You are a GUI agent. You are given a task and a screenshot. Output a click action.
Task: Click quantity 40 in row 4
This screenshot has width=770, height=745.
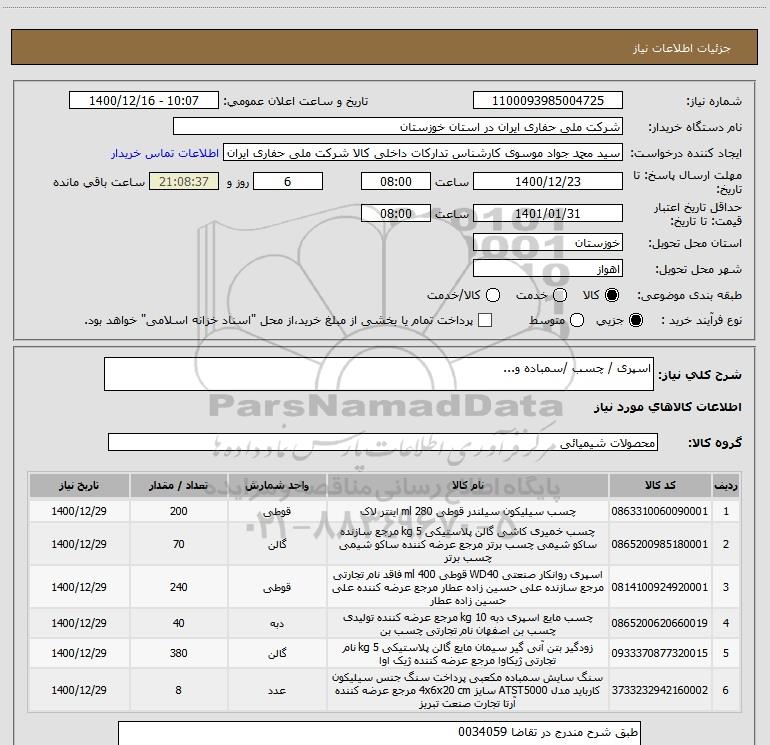pyautogui.click(x=178, y=623)
